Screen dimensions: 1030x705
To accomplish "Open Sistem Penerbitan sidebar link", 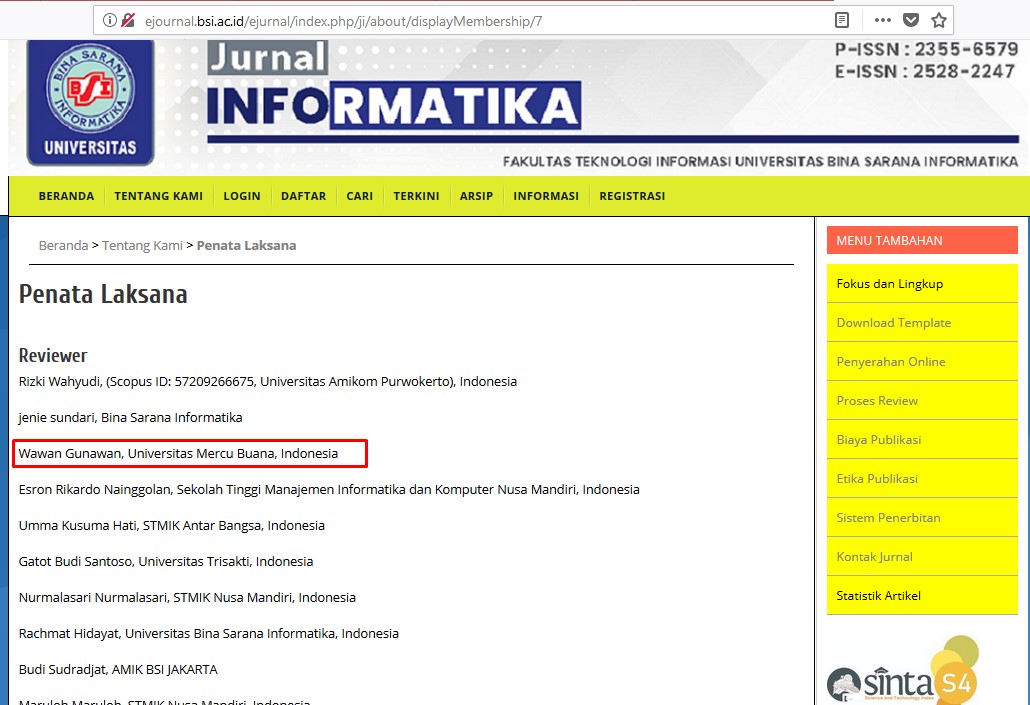I will [922, 518].
